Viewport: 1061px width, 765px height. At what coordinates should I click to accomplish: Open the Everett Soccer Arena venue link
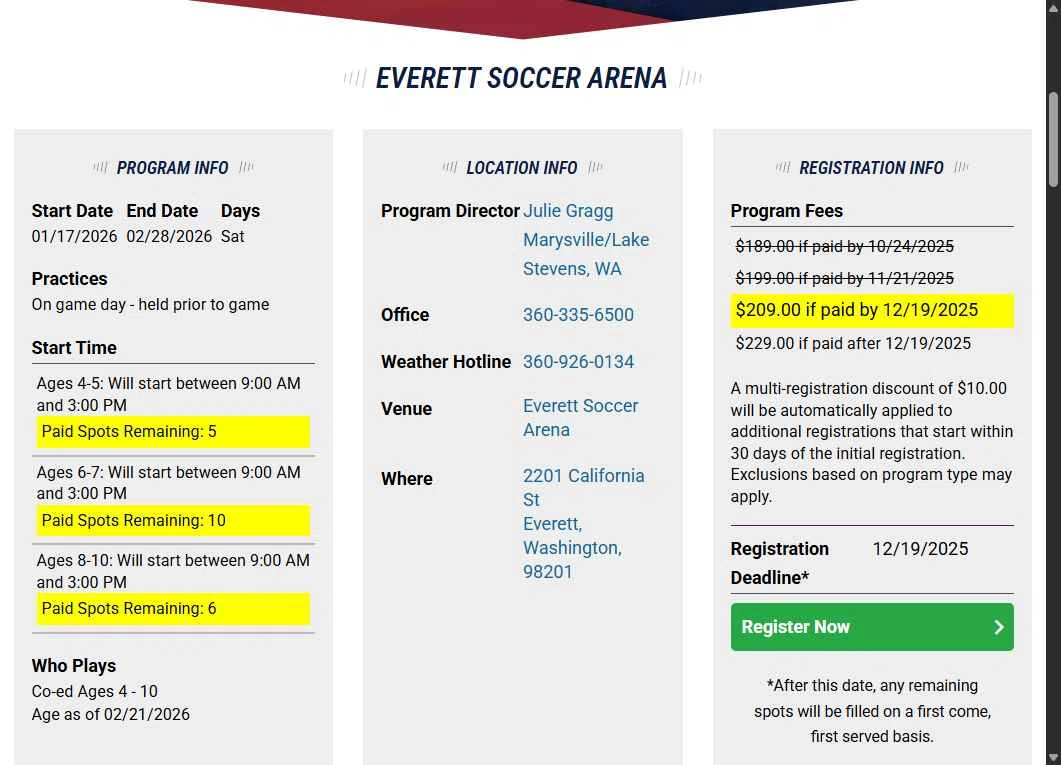[x=580, y=418]
